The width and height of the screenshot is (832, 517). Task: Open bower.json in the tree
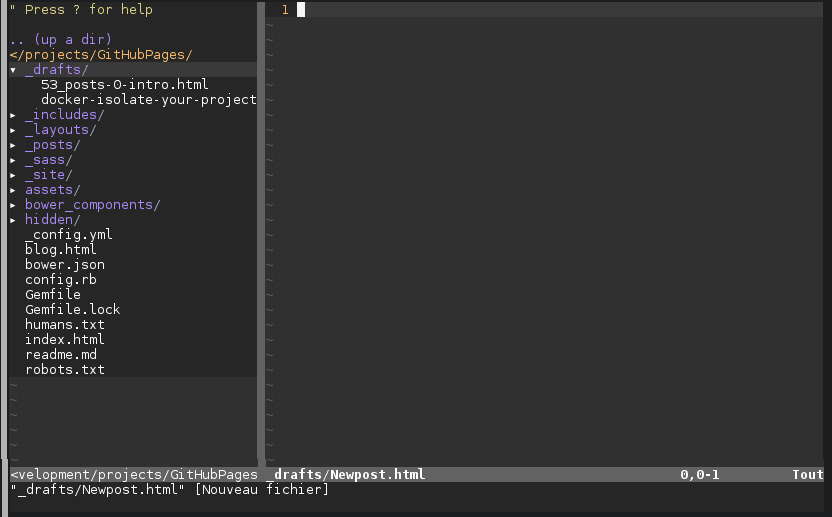pos(65,264)
